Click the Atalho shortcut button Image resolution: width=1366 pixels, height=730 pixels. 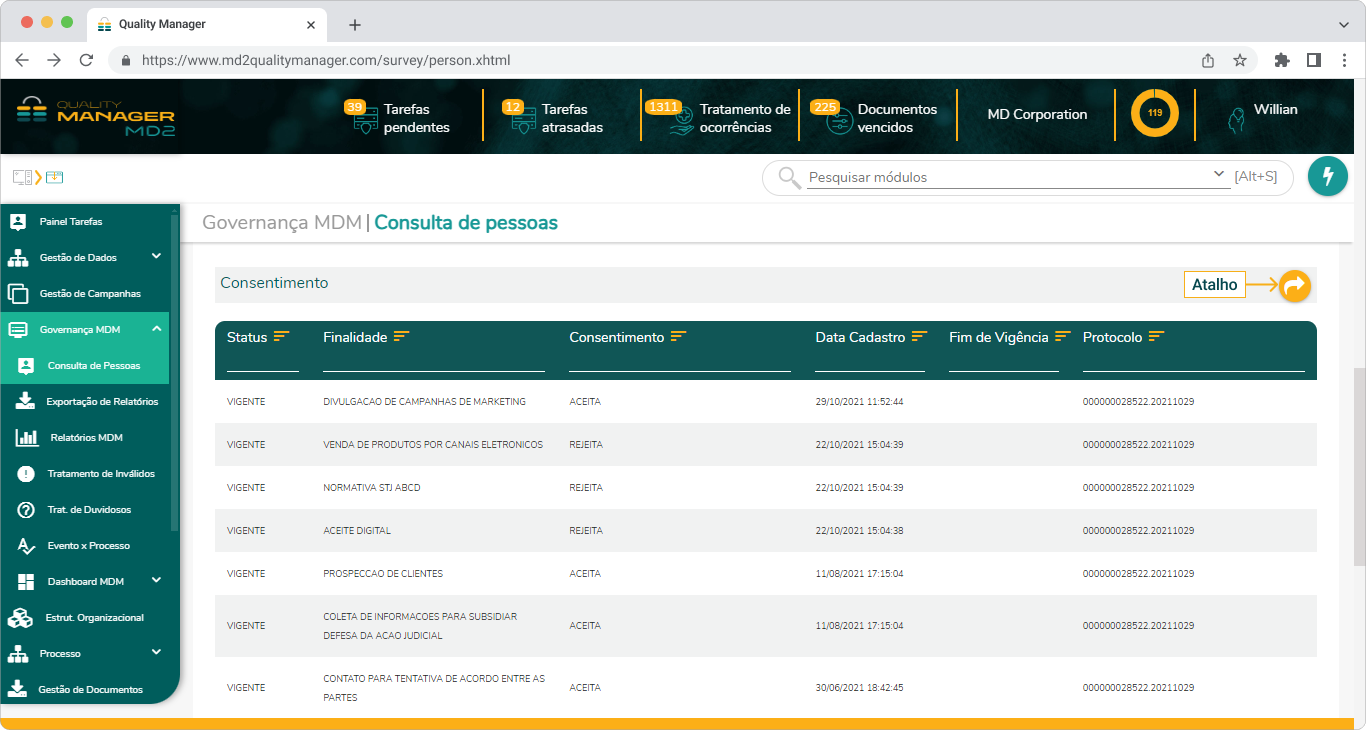[1214, 284]
